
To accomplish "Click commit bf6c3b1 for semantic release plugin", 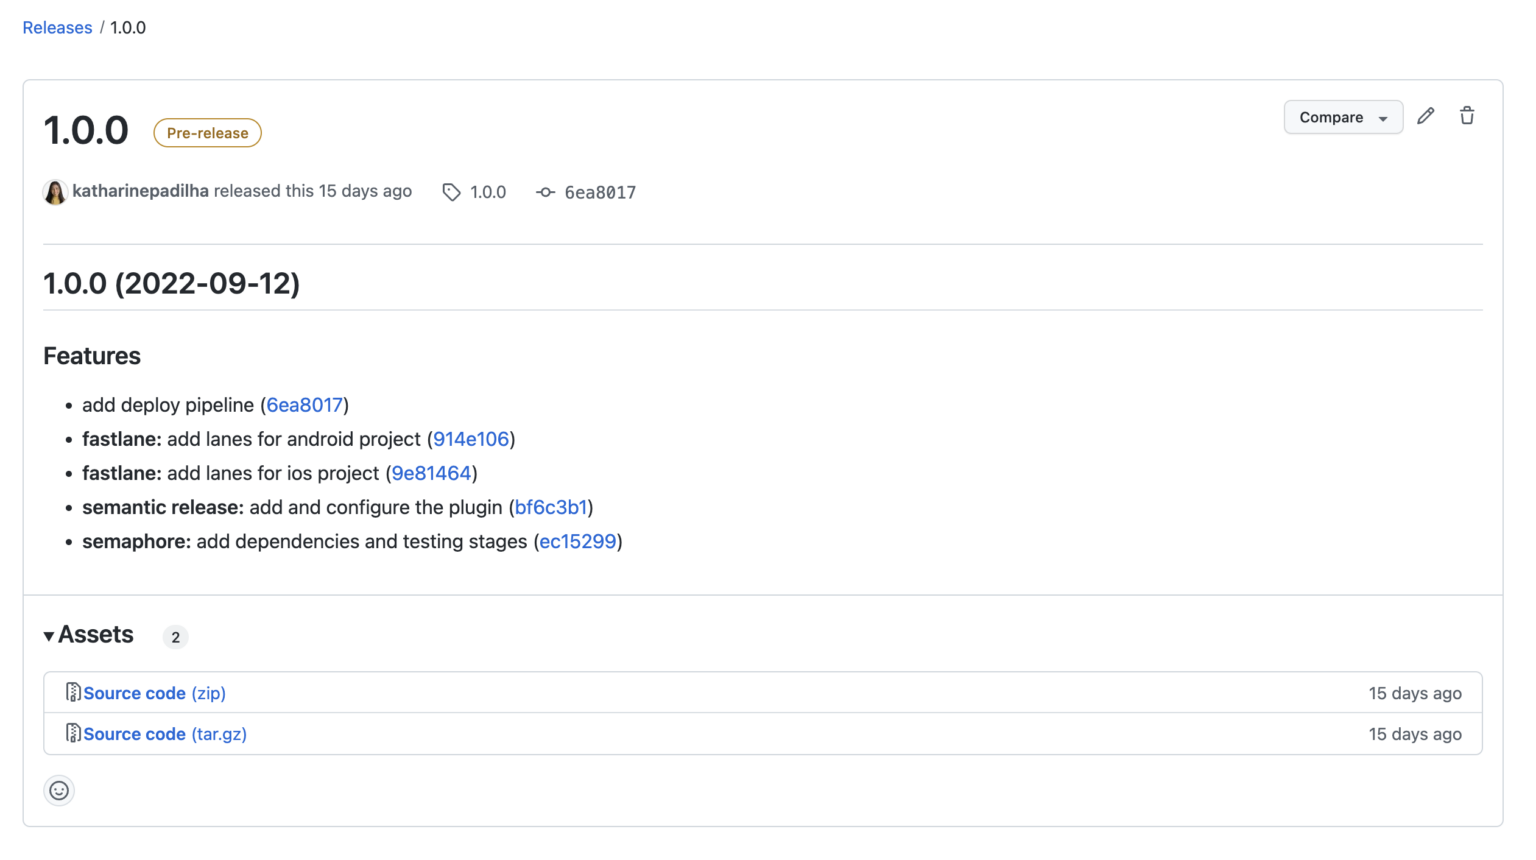I will pos(552,507).
